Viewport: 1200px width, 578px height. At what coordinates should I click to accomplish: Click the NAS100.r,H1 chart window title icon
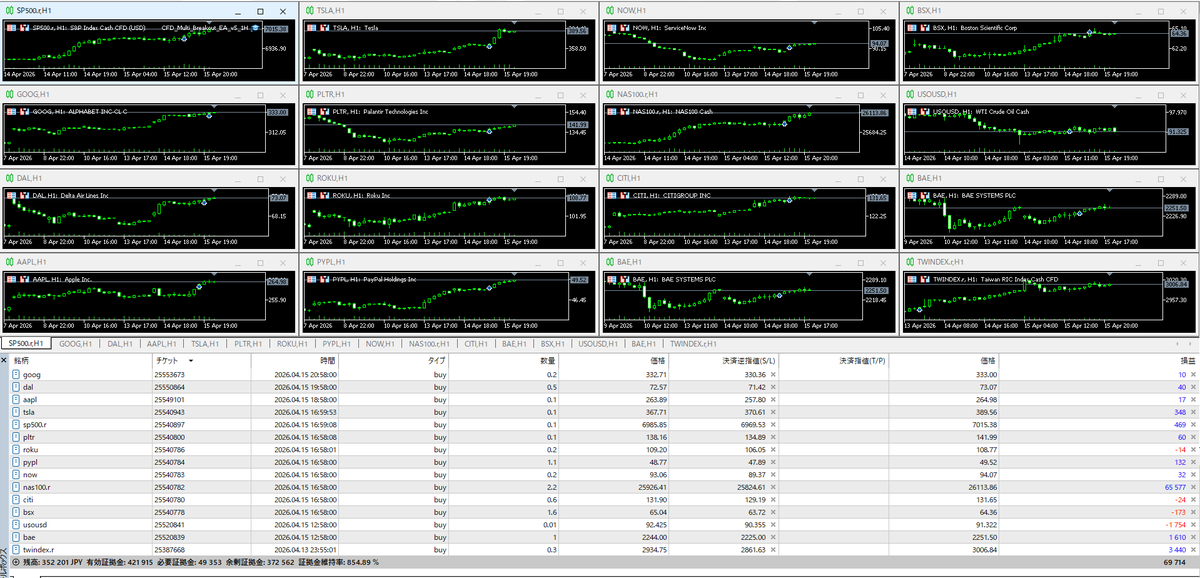[609, 94]
